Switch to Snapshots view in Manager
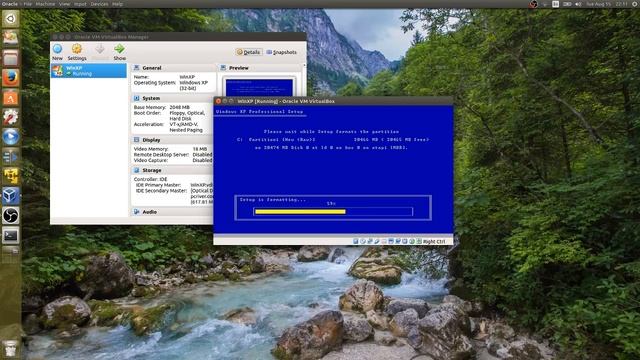Image resolution: width=640 pixels, height=360 pixels. point(281,52)
